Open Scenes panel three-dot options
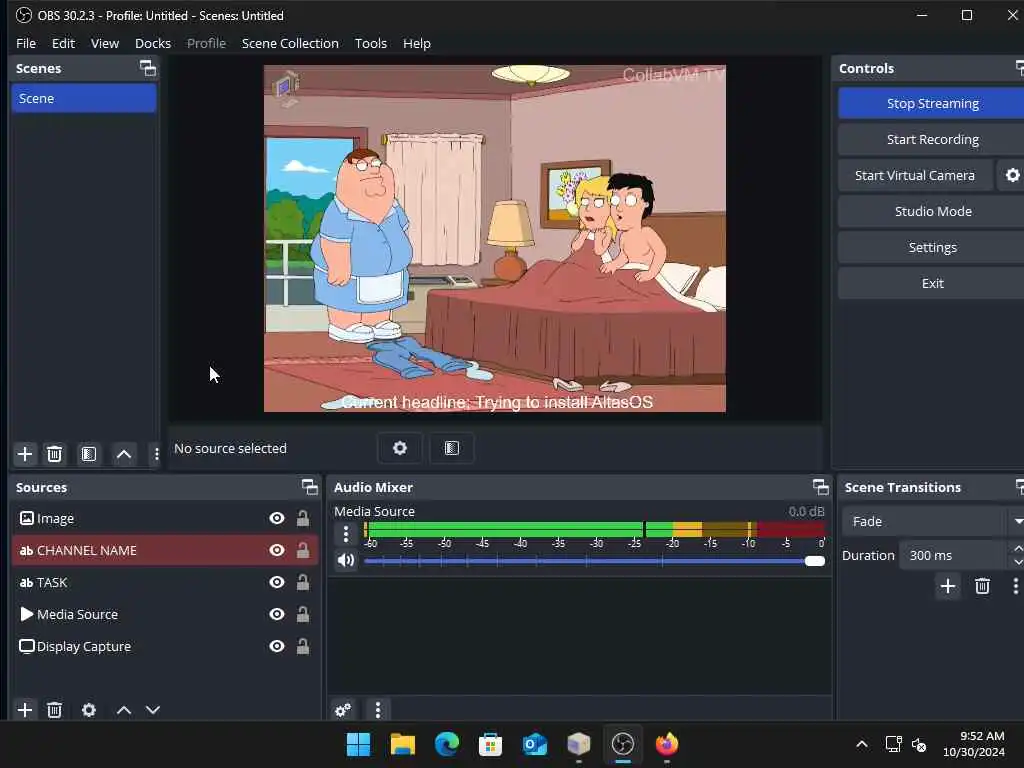Viewport: 1024px width, 768px height. [x=156, y=454]
